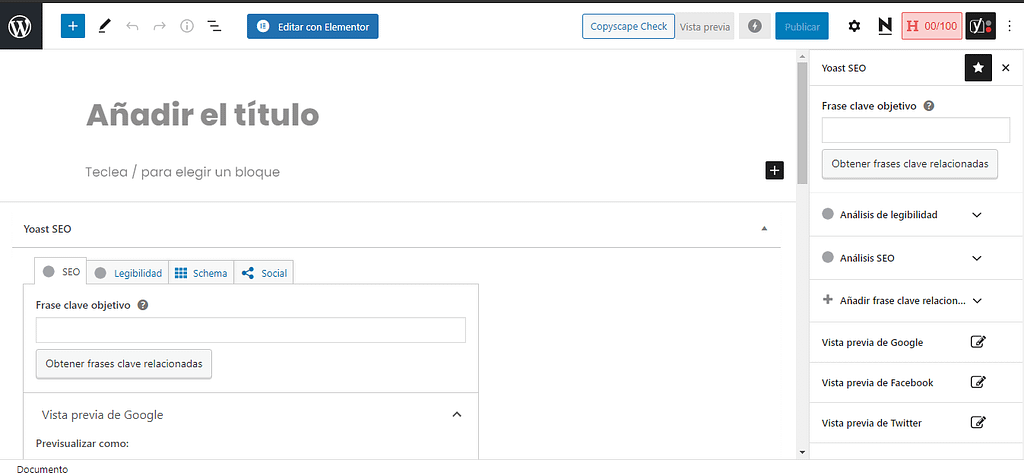
Task: Focus sidebar Frase clave objetivo input
Action: pyautogui.click(x=916, y=130)
